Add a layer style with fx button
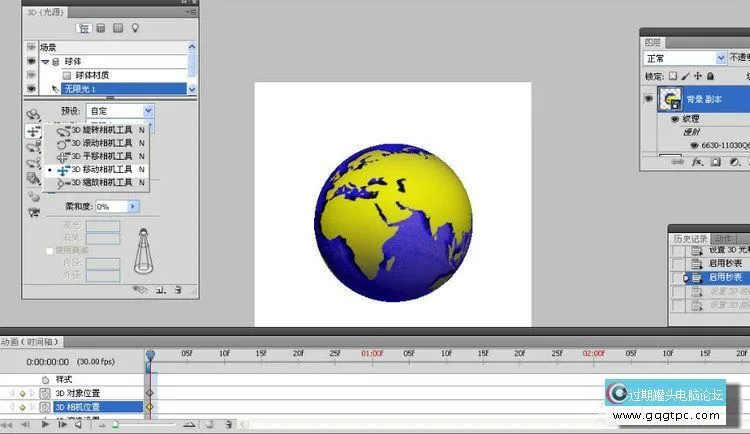The height and width of the screenshot is (434, 750). (697, 162)
